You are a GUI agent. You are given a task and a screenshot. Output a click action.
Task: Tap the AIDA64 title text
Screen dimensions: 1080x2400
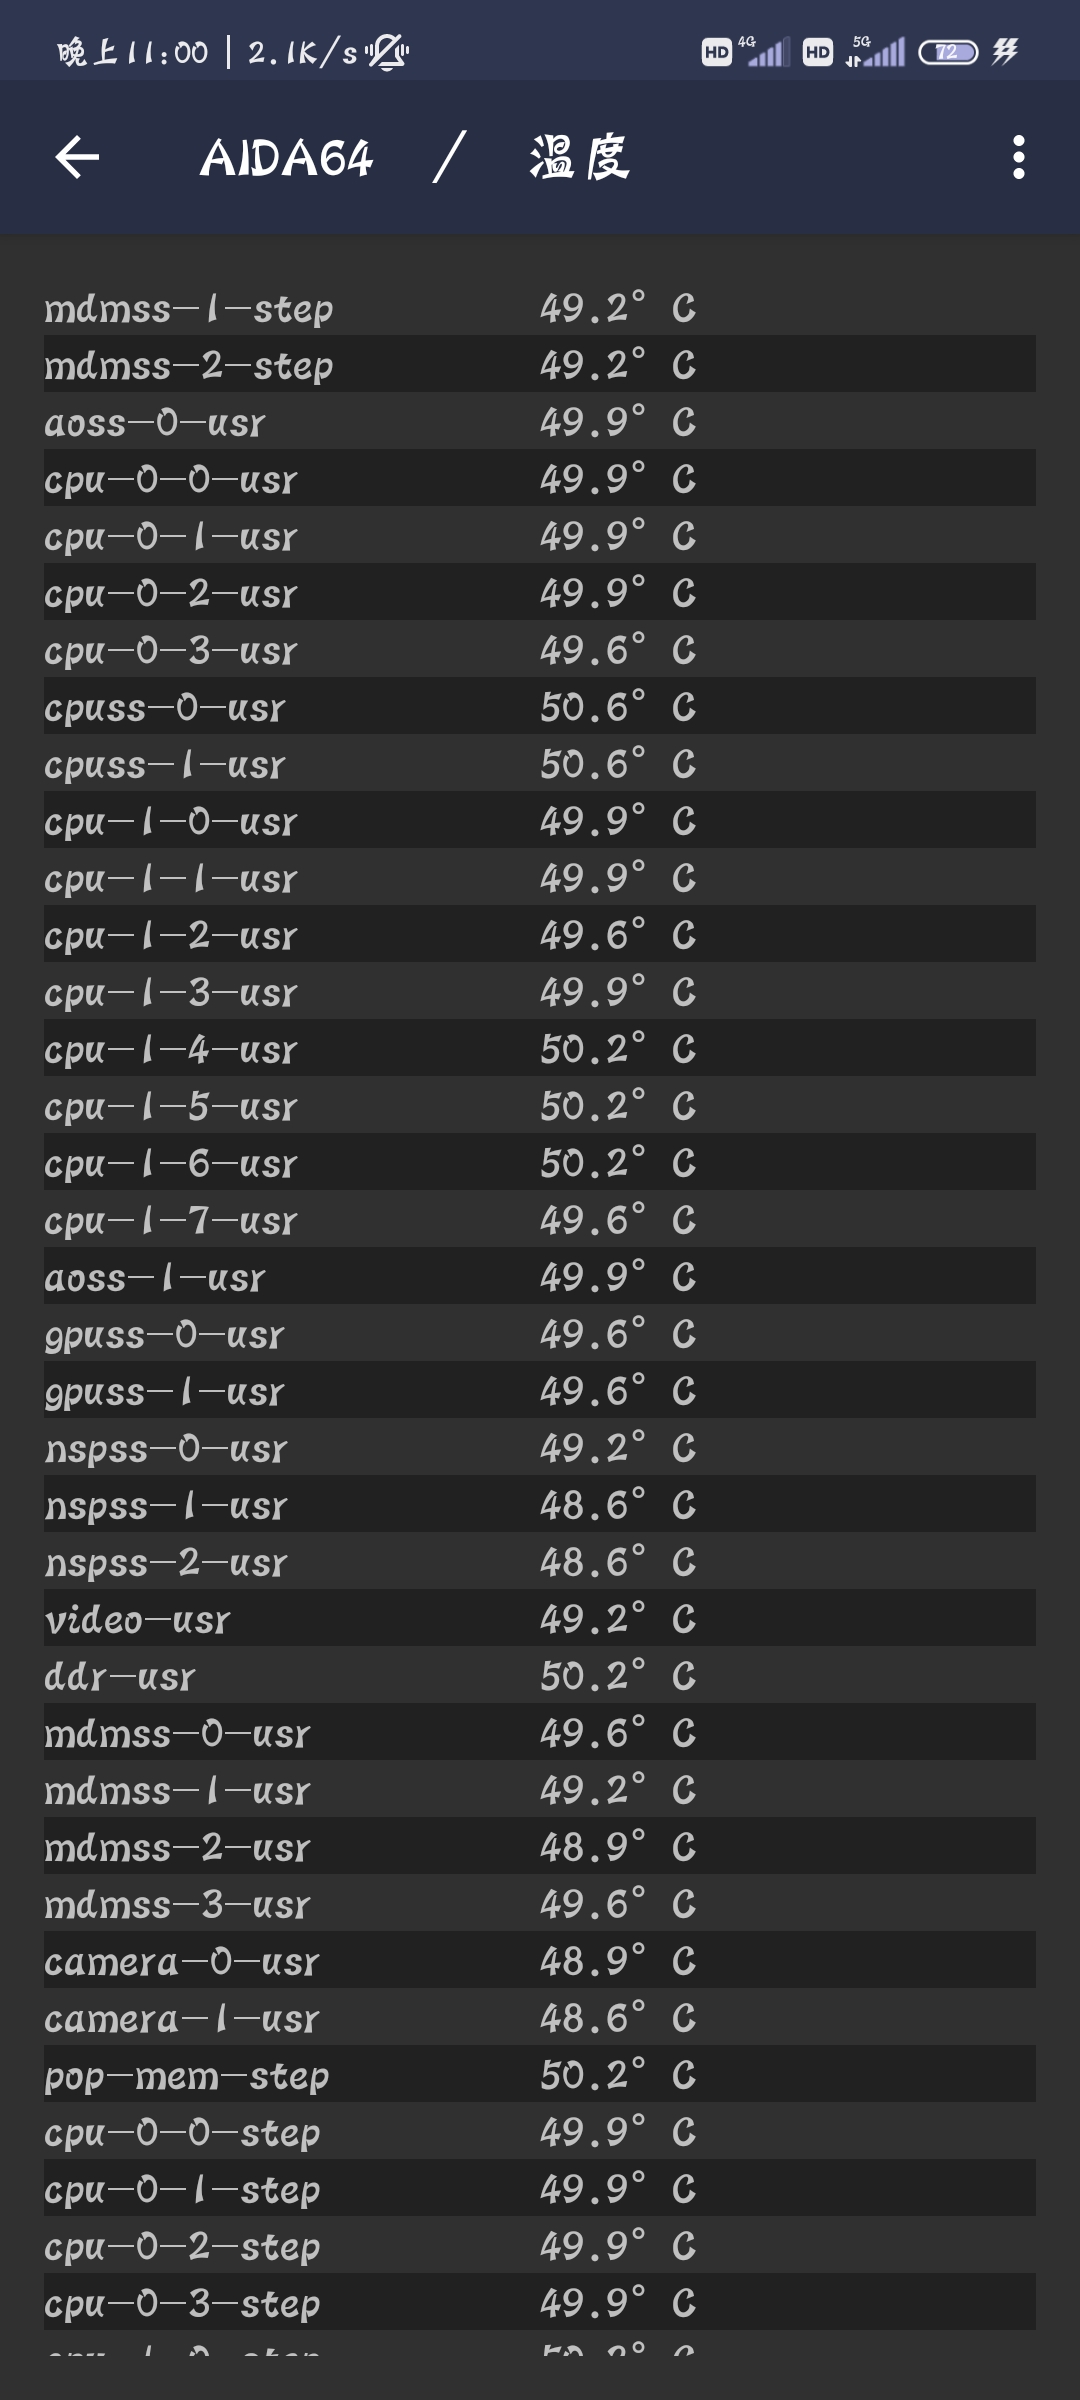(x=286, y=158)
